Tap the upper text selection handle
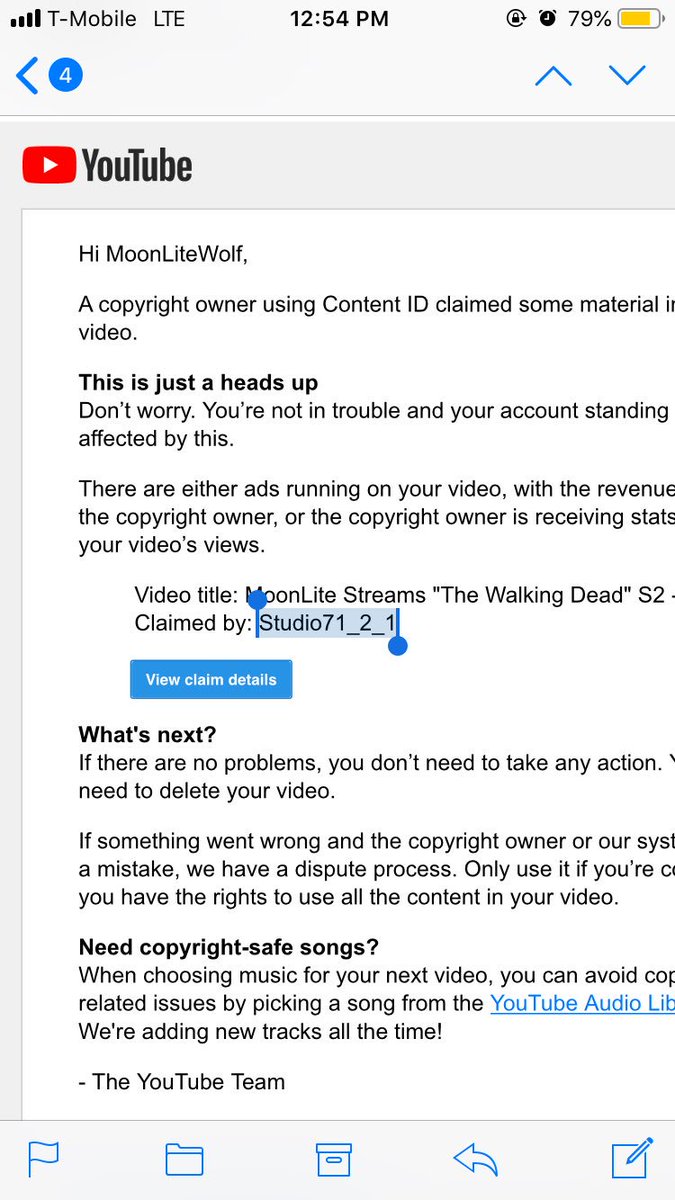Viewport: 675px width, 1200px height. coord(257,601)
